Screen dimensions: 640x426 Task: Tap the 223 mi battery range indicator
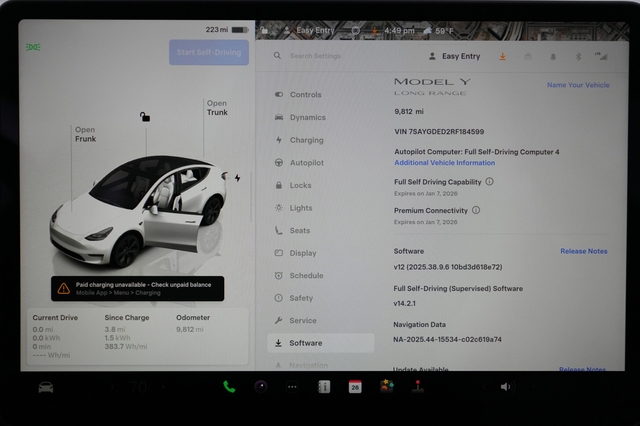point(227,30)
